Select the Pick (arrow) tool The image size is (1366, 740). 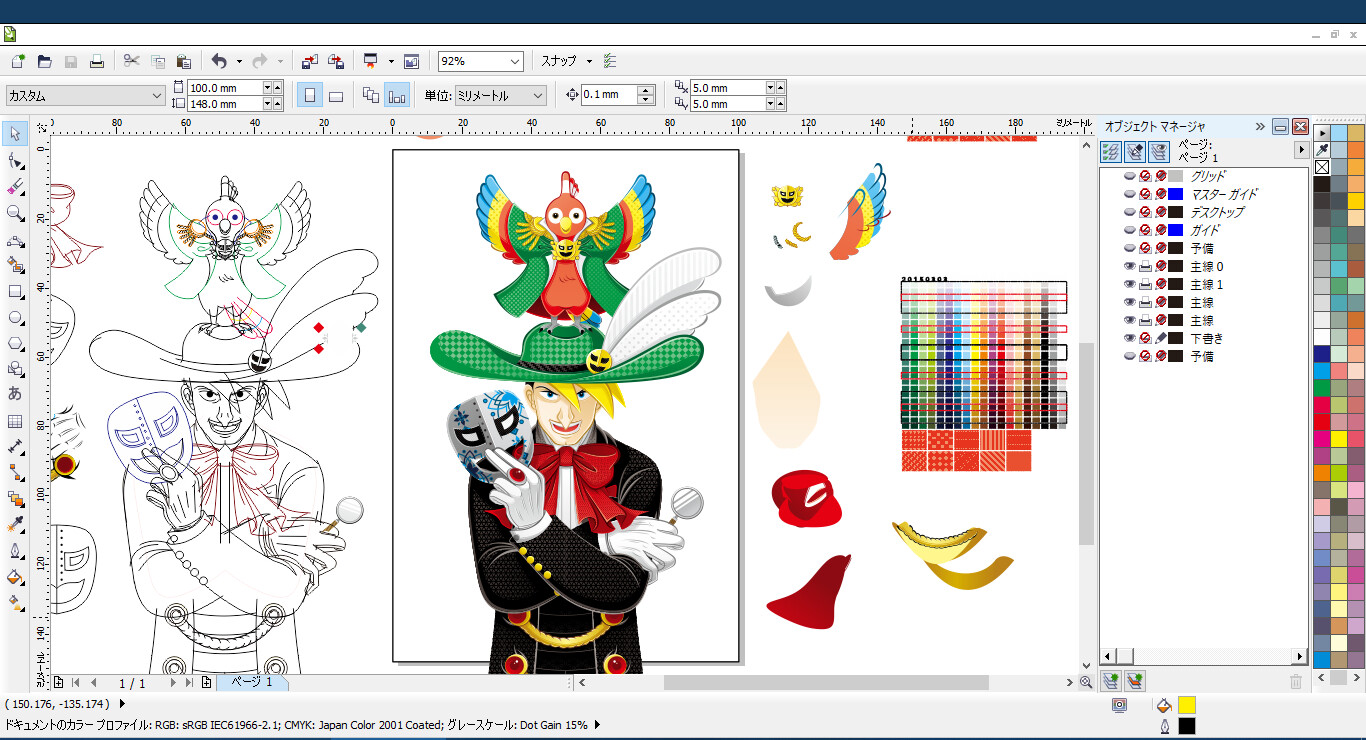click(15, 134)
